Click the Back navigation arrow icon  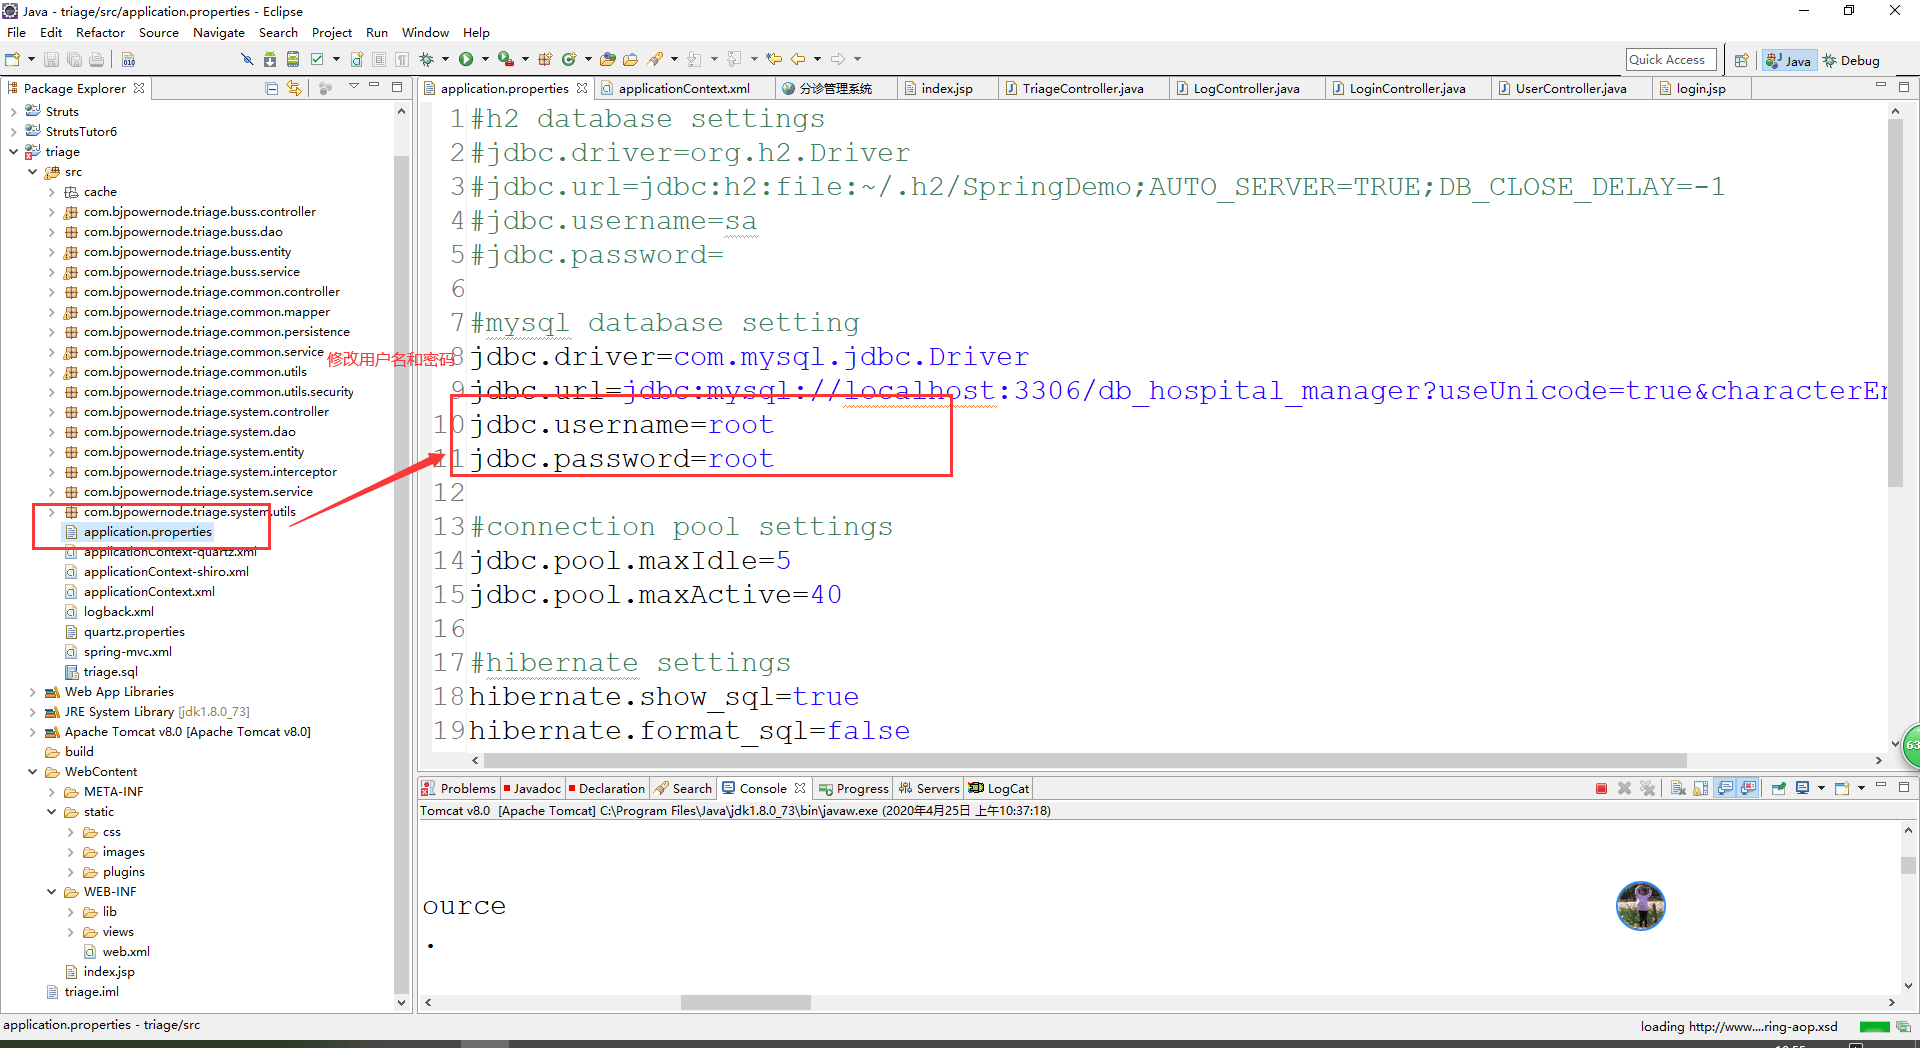798,59
